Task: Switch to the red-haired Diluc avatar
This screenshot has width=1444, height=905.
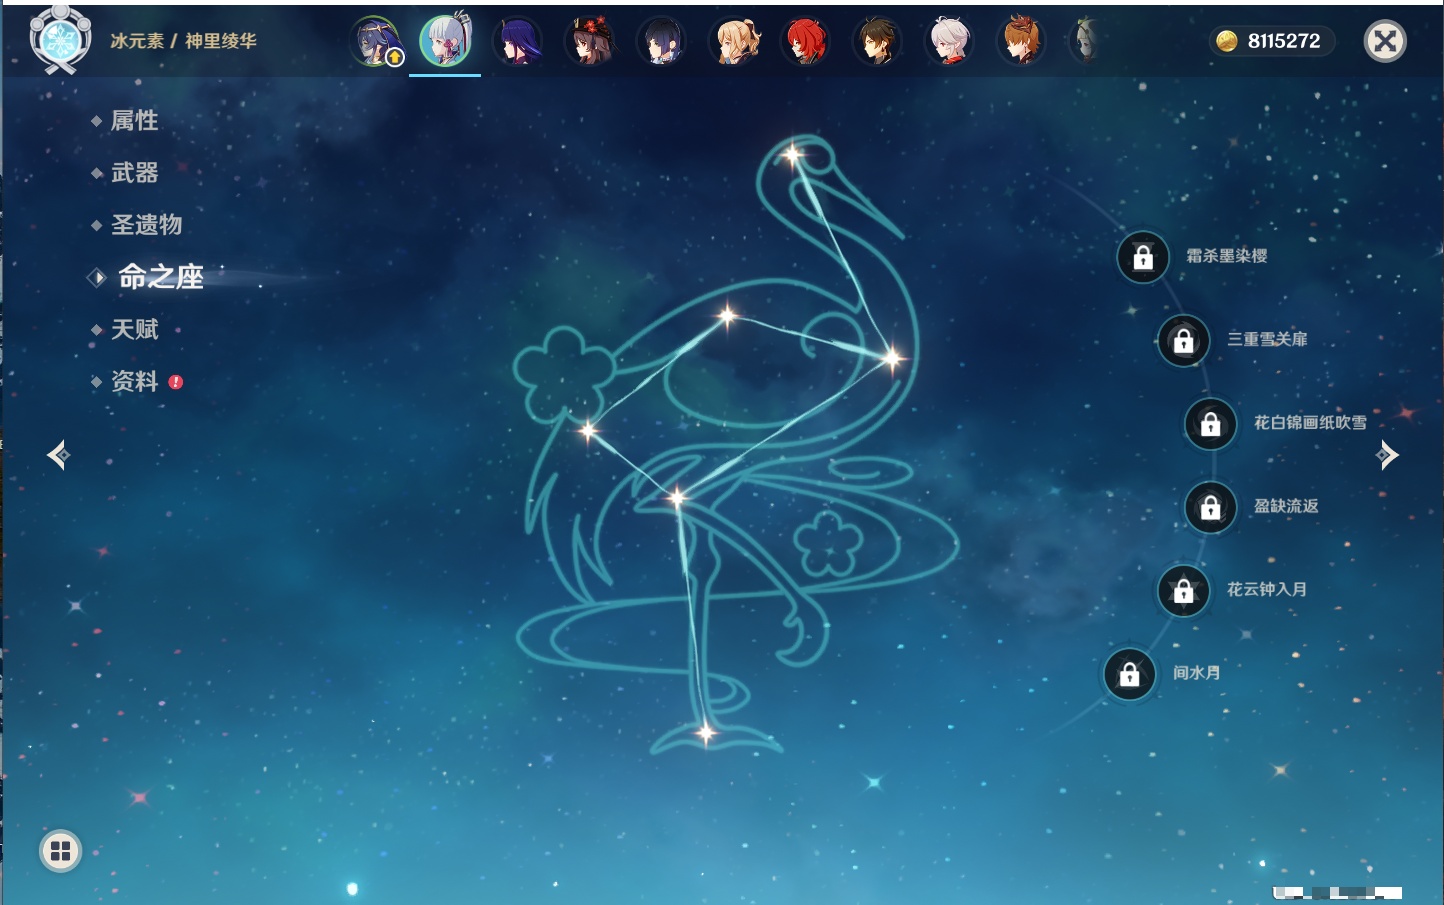Action: click(806, 42)
